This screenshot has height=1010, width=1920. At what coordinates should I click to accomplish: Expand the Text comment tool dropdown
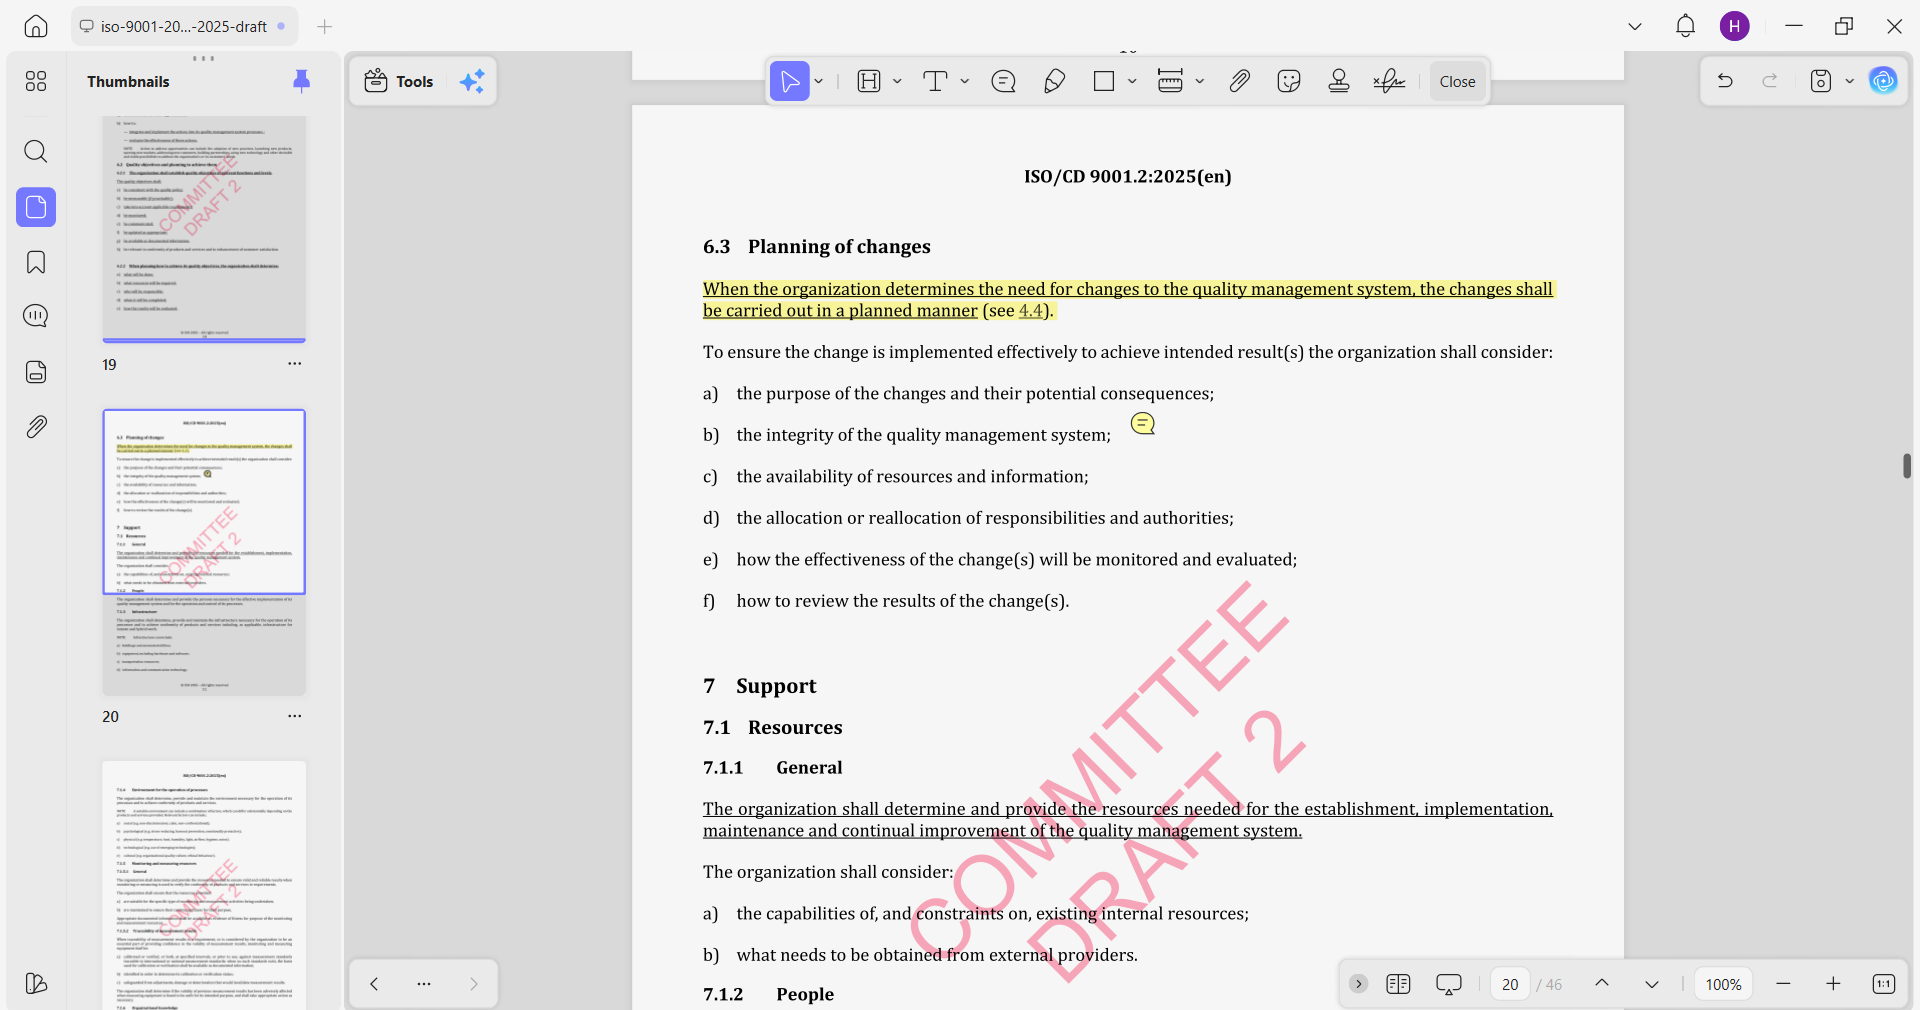964,81
